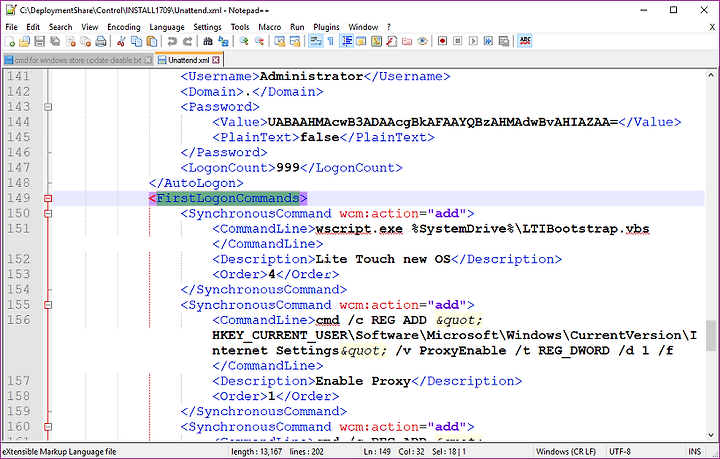Click Synchronize Vertical Scrolling icon
The image size is (720, 459).
(x=280, y=41)
